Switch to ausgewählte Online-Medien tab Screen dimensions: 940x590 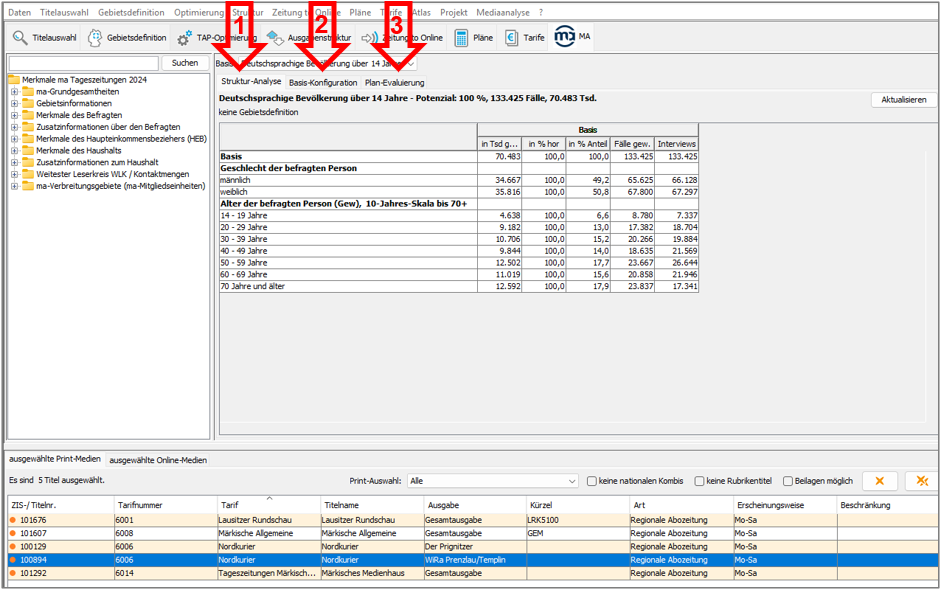(158, 460)
